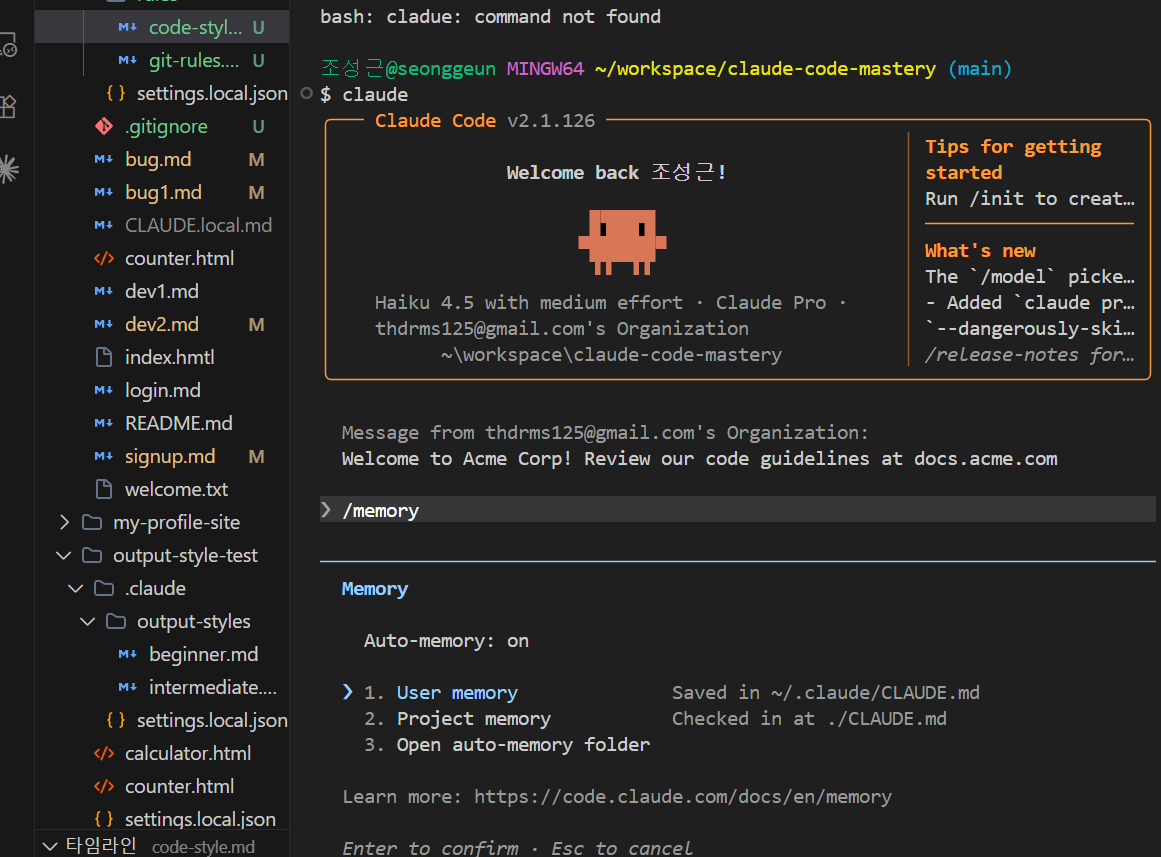Click the git icon next to .gitignore
This screenshot has height=857, width=1161.
click(x=104, y=127)
